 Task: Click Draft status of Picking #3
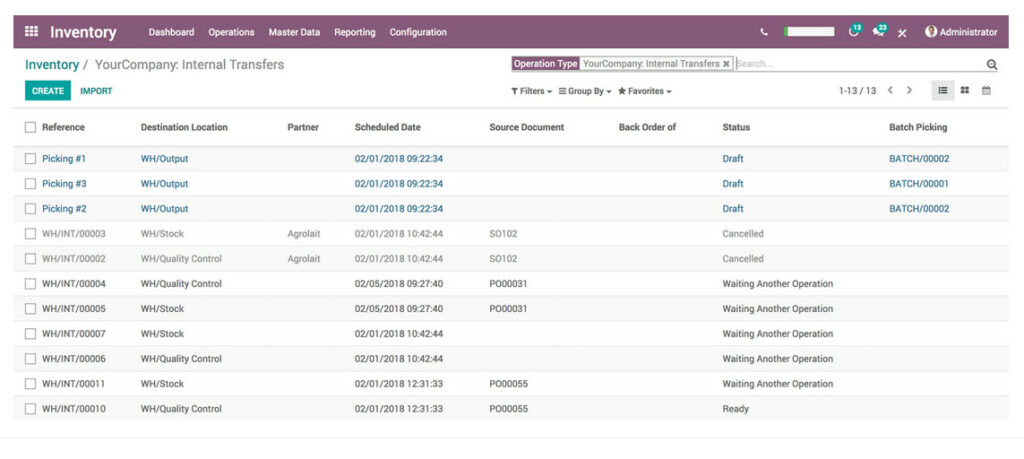click(733, 183)
